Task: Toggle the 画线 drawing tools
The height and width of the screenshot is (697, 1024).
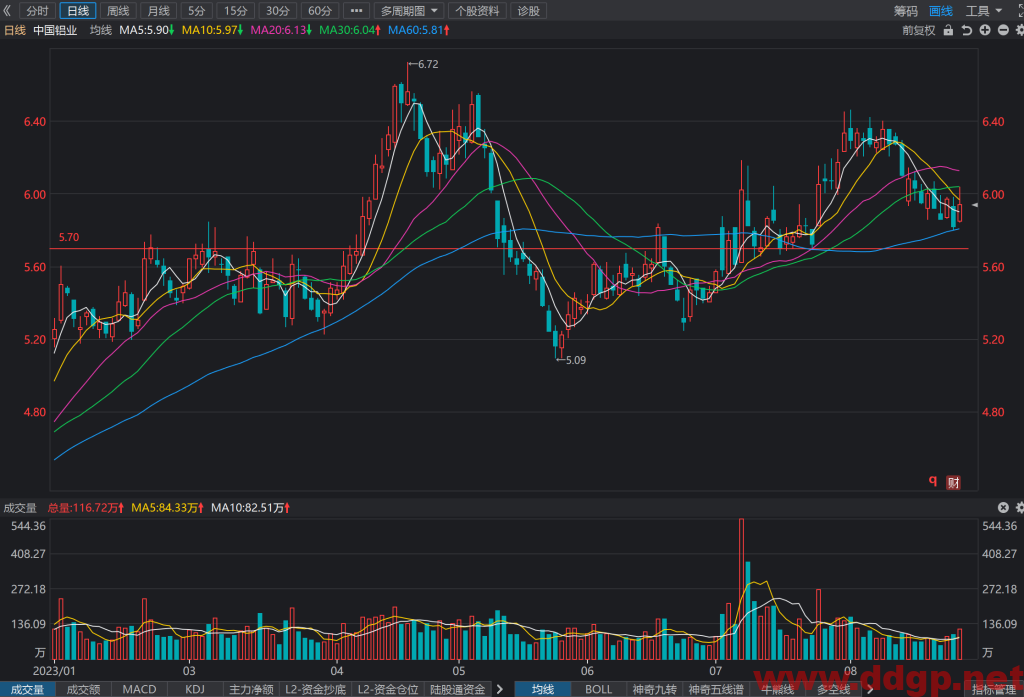Action: click(x=941, y=10)
